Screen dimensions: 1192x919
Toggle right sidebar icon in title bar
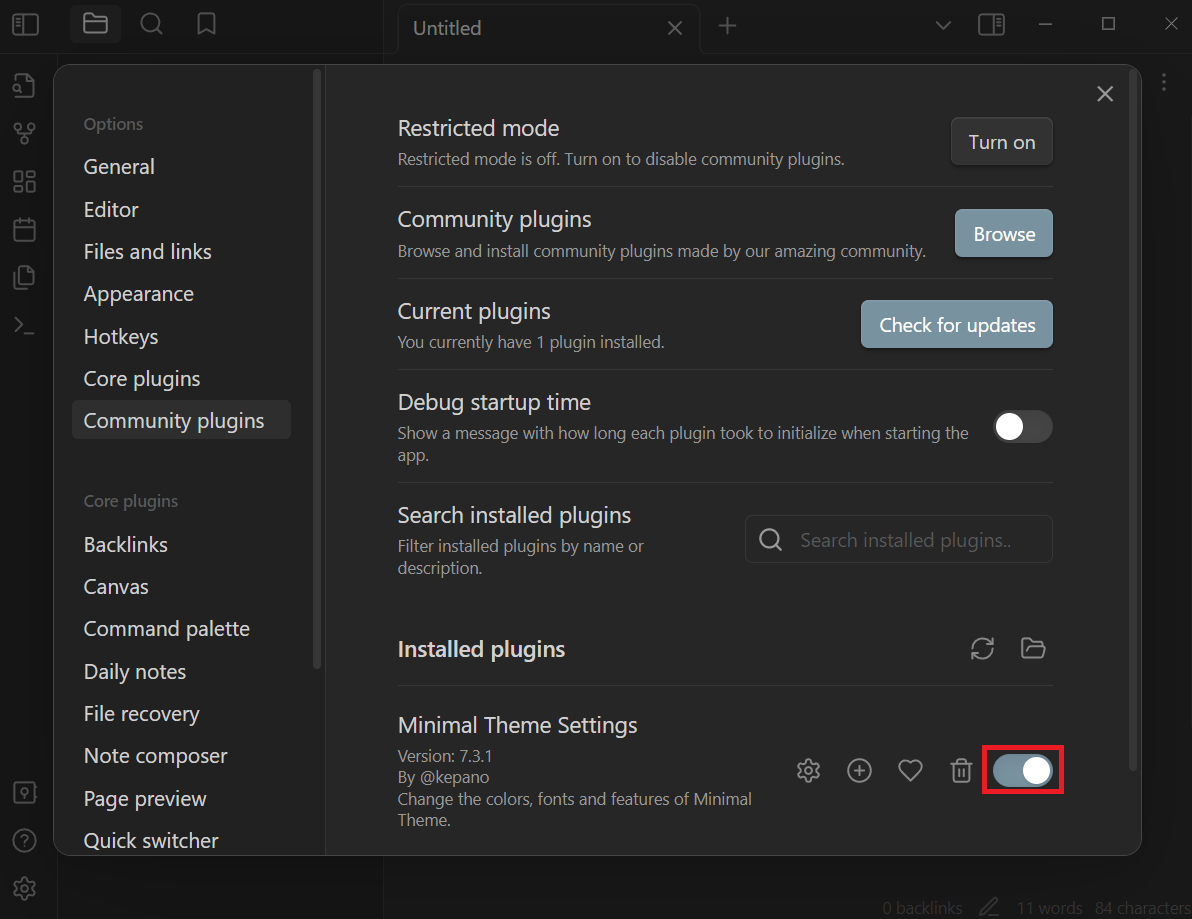coord(991,25)
